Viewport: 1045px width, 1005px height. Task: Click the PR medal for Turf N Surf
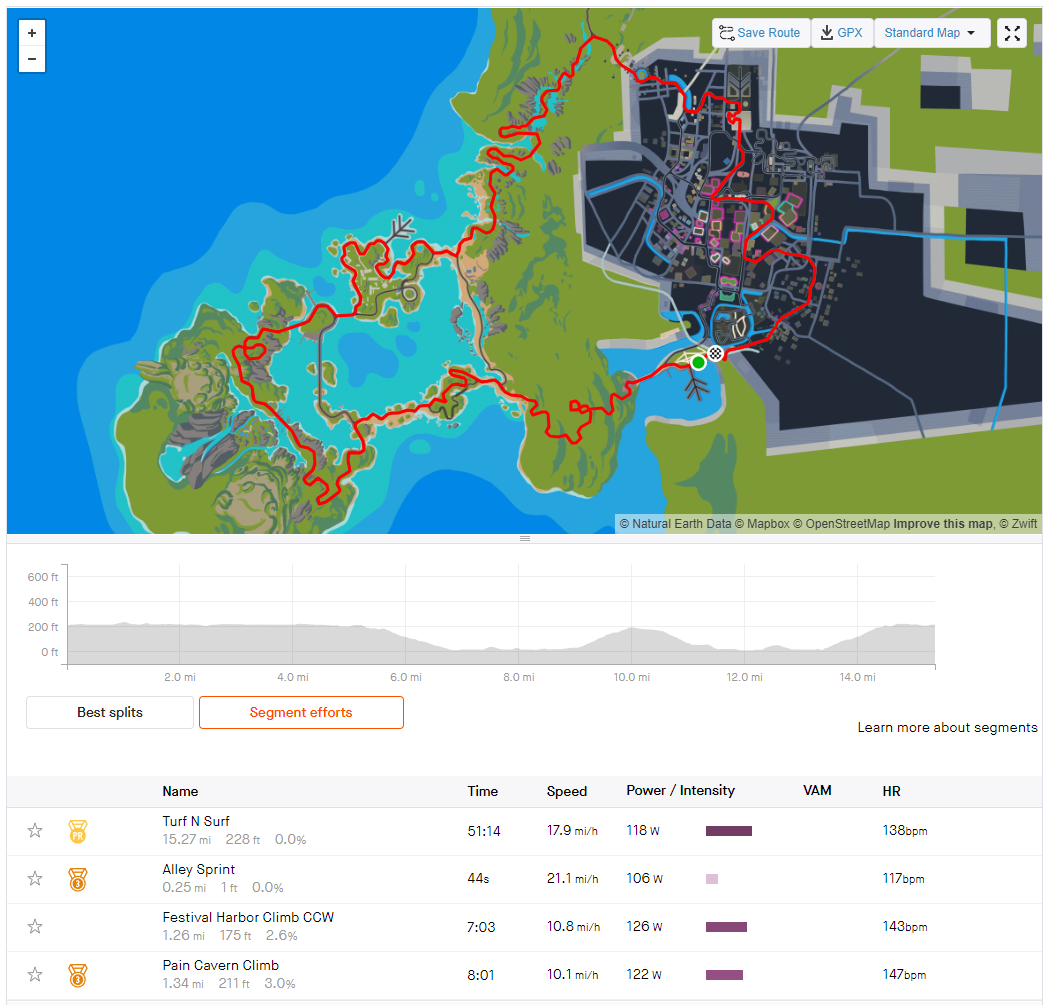[78, 832]
